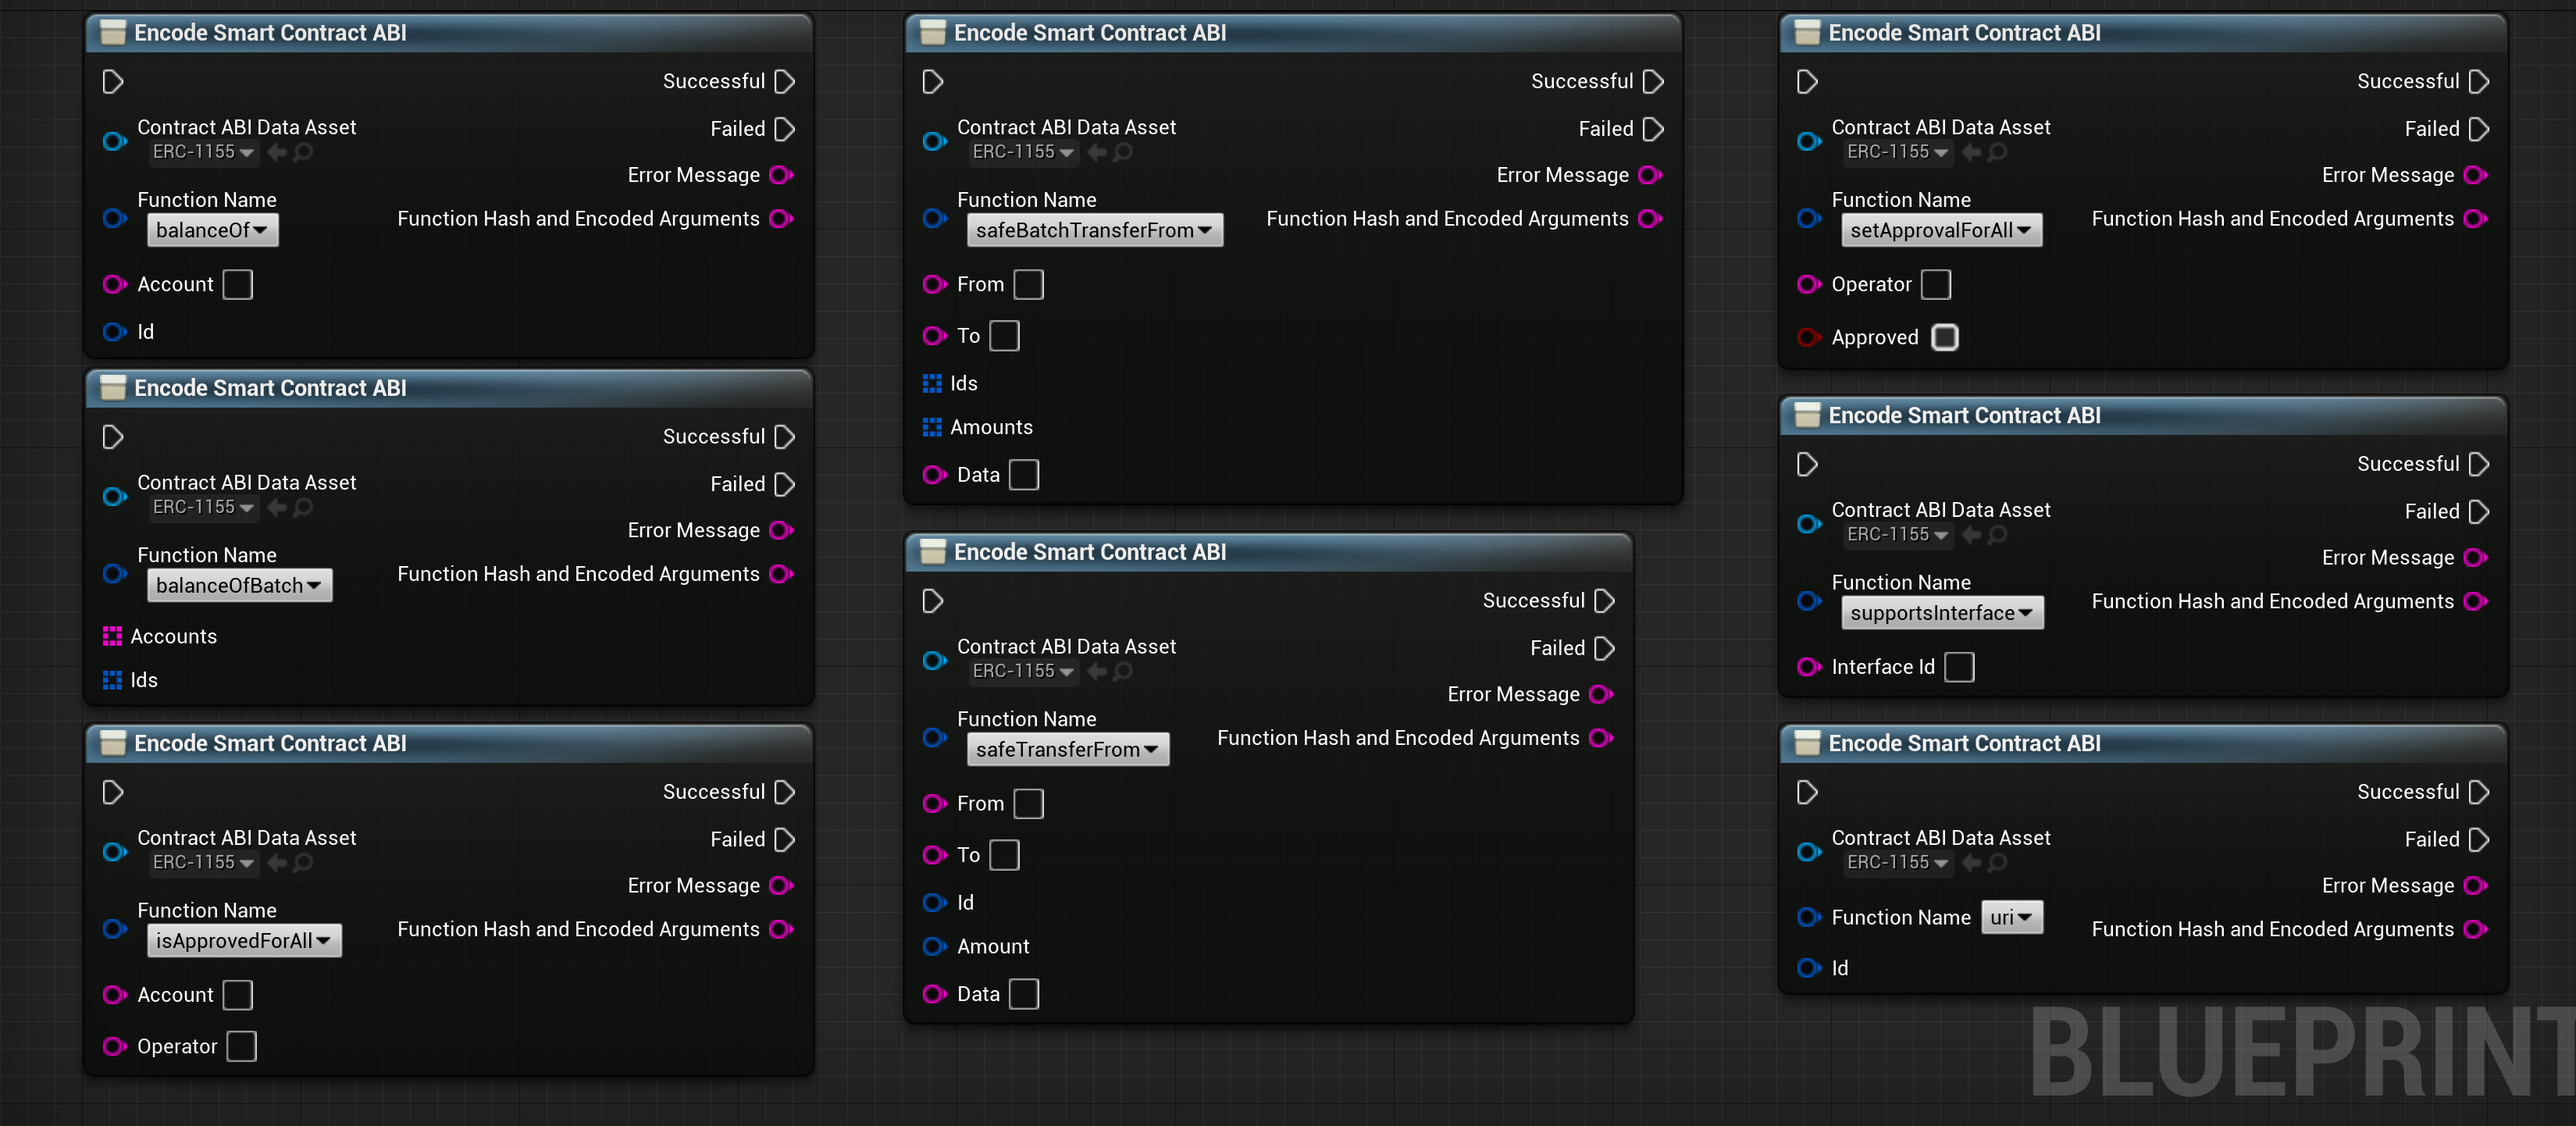This screenshot has height=1126, width=2576.
Task: Click input exec pin on supportsInterface node
Action: [1806, 464]
